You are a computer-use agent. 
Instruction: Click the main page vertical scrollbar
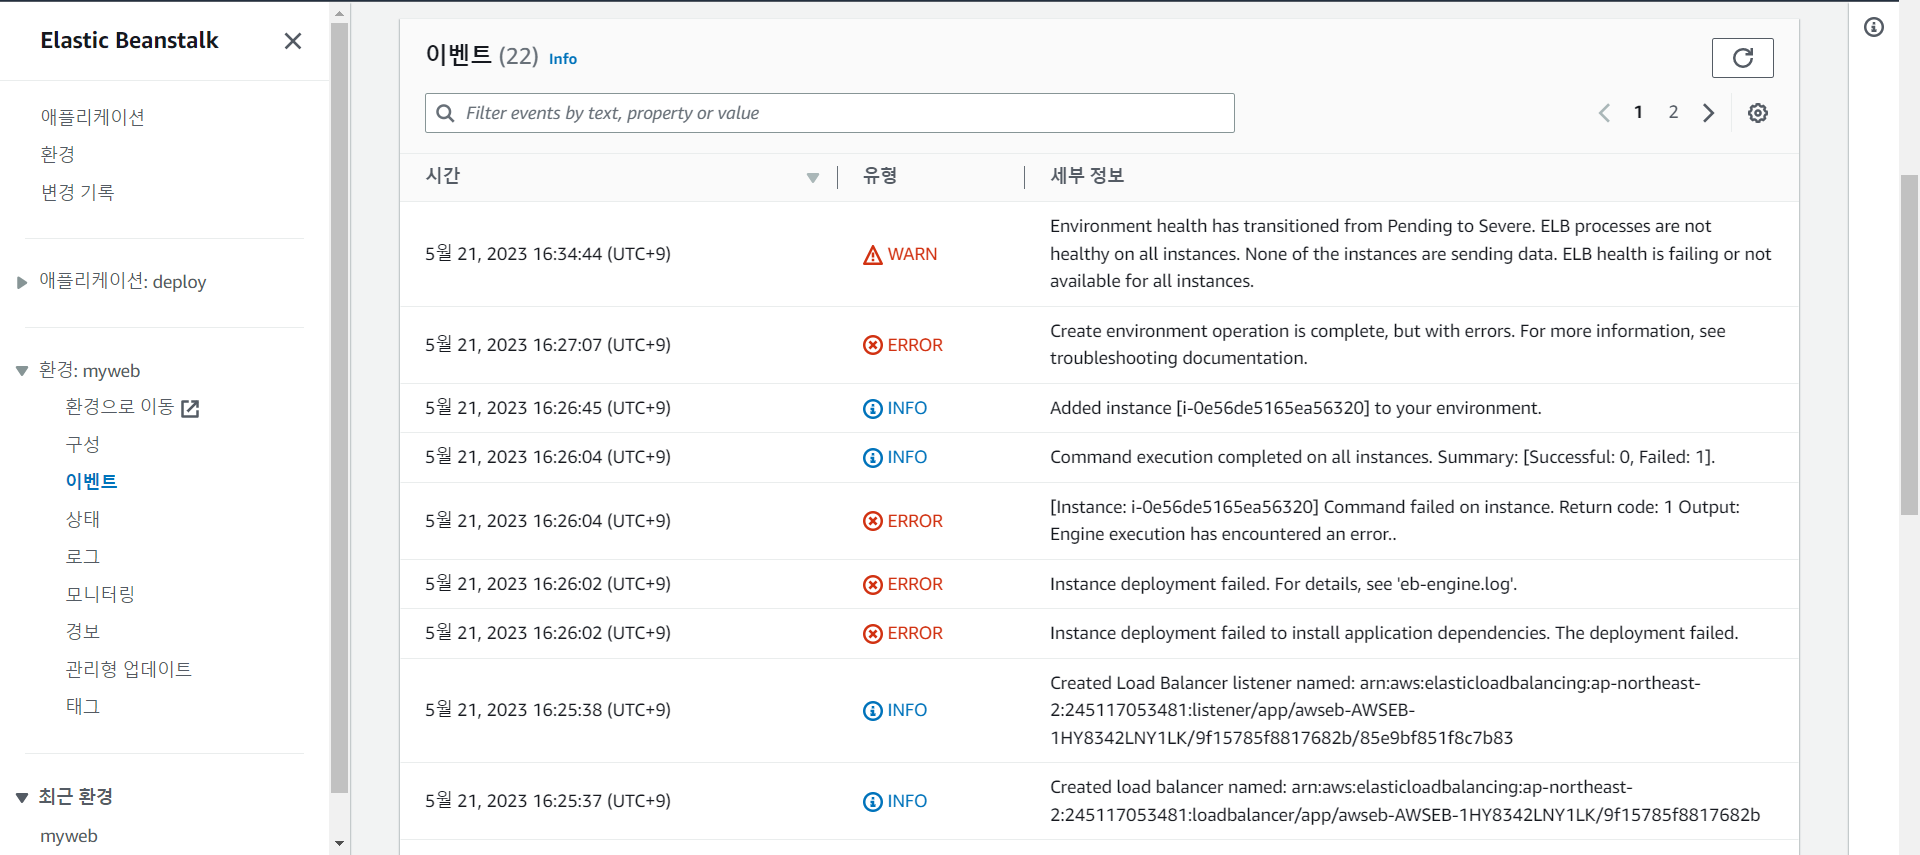tap(1909, 345)
